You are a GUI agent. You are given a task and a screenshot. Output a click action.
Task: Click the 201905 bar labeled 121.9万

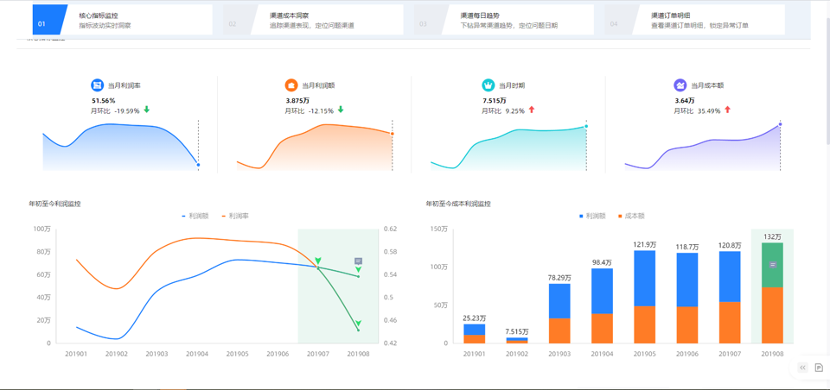click(x=645, y=297)
